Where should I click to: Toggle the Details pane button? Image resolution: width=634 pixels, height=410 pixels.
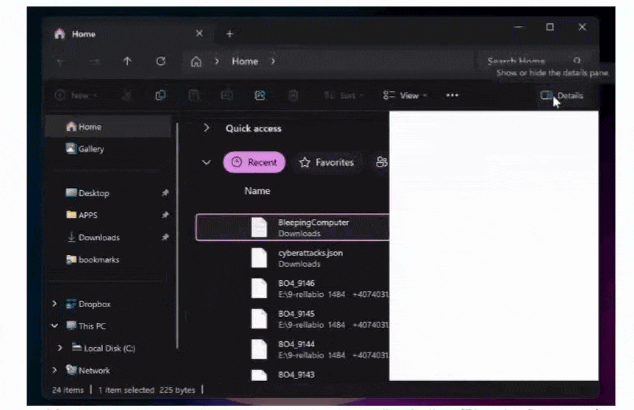(x=562, y=96)
